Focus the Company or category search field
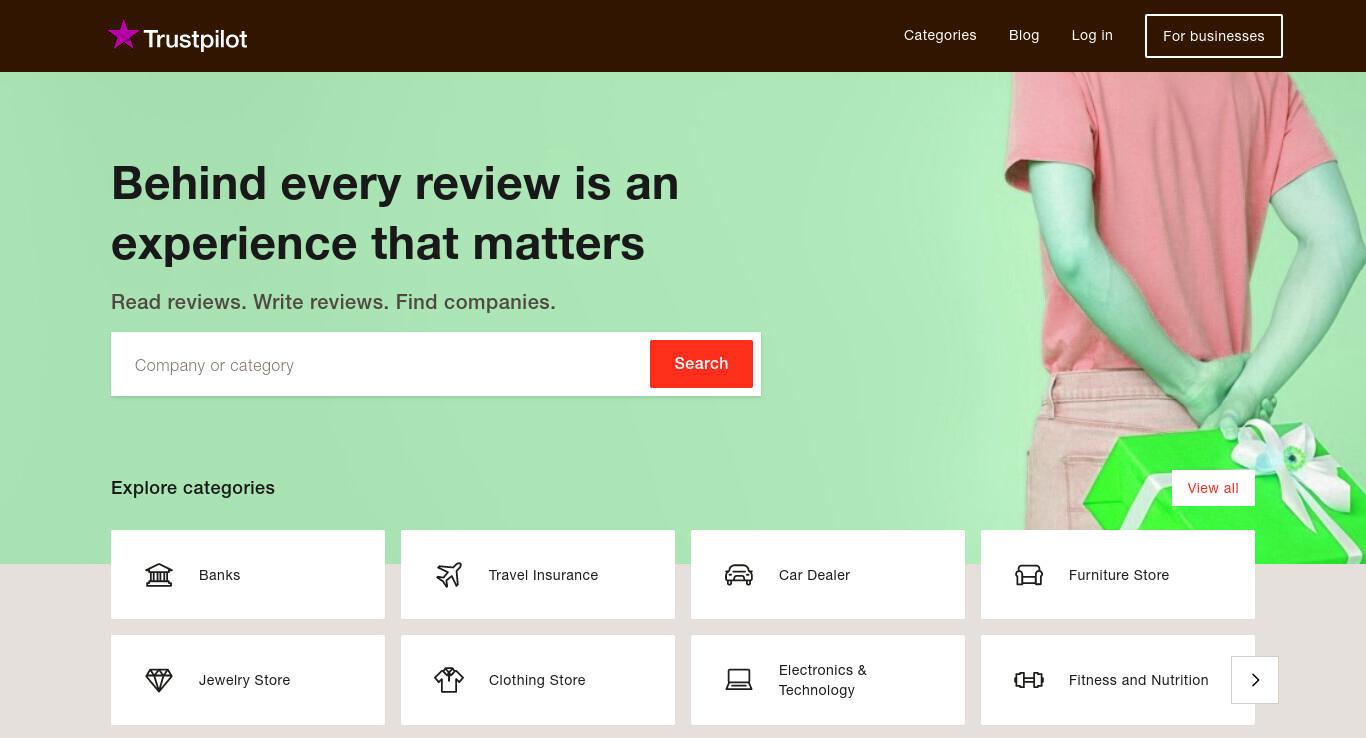This screenshot has width=1366, height=738. [380, 365]
